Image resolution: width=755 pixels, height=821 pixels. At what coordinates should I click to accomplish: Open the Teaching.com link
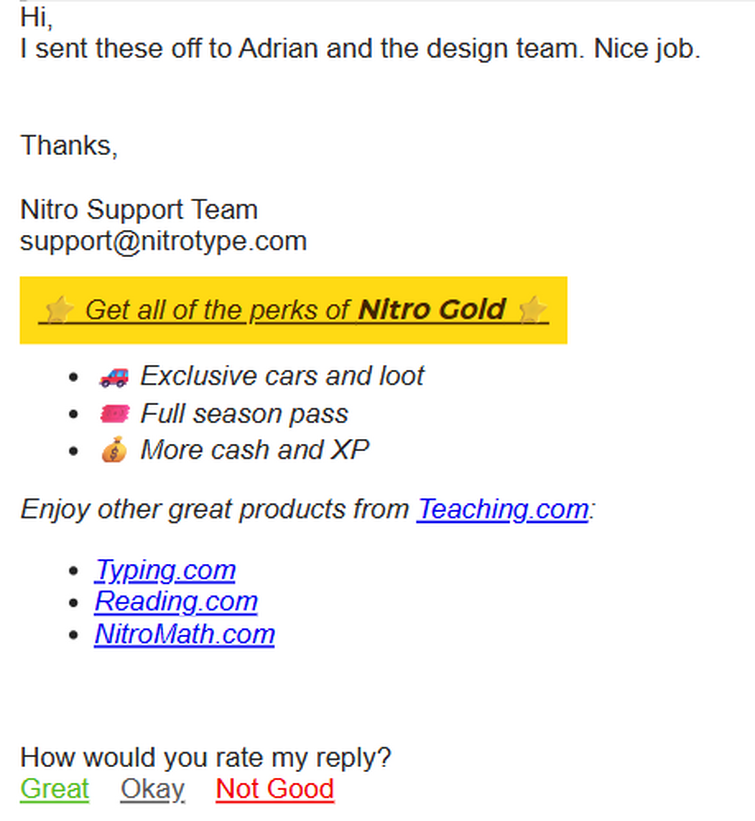pyautogui.click(x=503, y=509)
